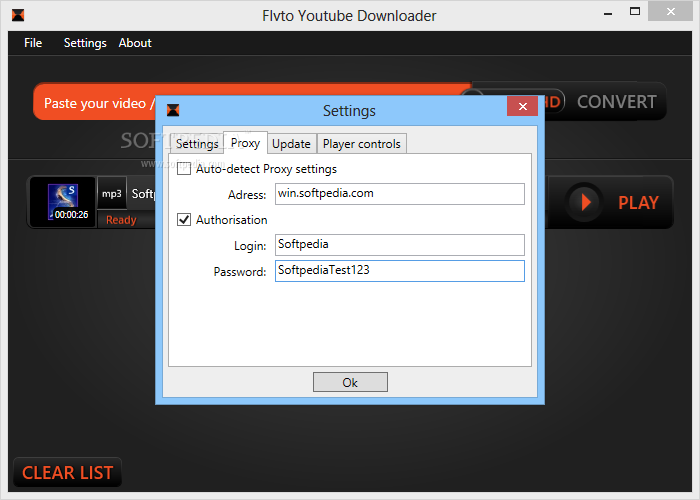Close the Settings dialog with red X
This screenshot has width=700, height=500.
pos(522,106)
